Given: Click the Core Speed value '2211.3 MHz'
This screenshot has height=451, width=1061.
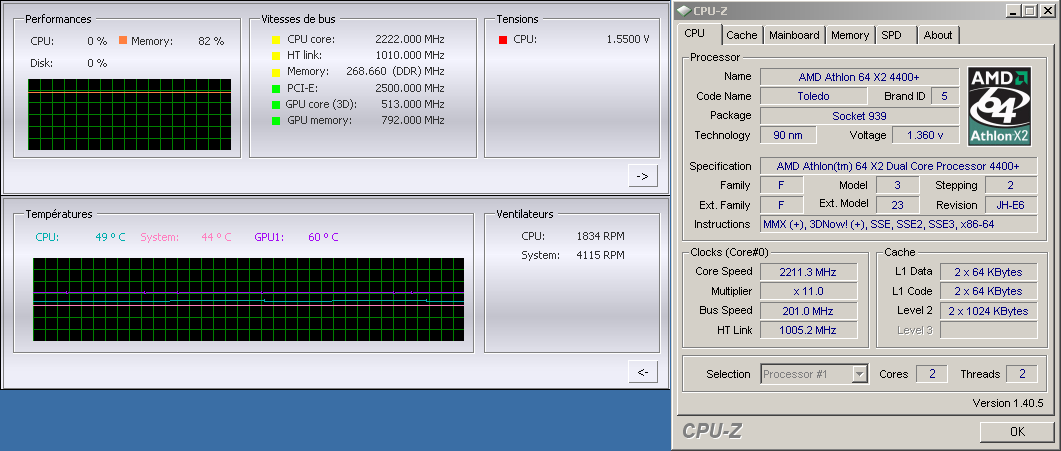Looking at the screenshot, I should [x=808, y=272].
